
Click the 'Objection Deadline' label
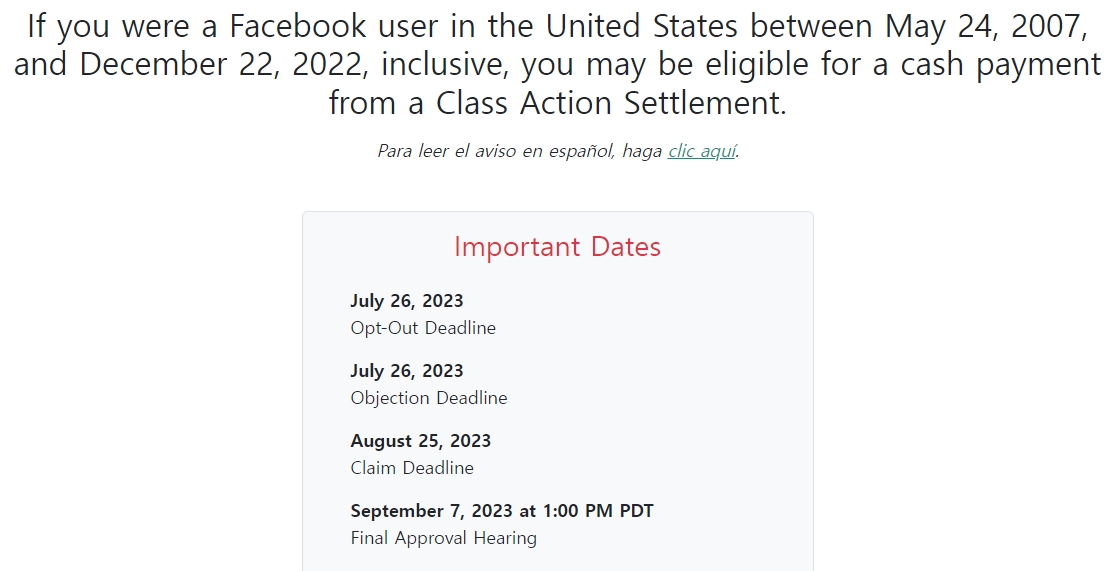pyautogui.click(x=429, y=398)
